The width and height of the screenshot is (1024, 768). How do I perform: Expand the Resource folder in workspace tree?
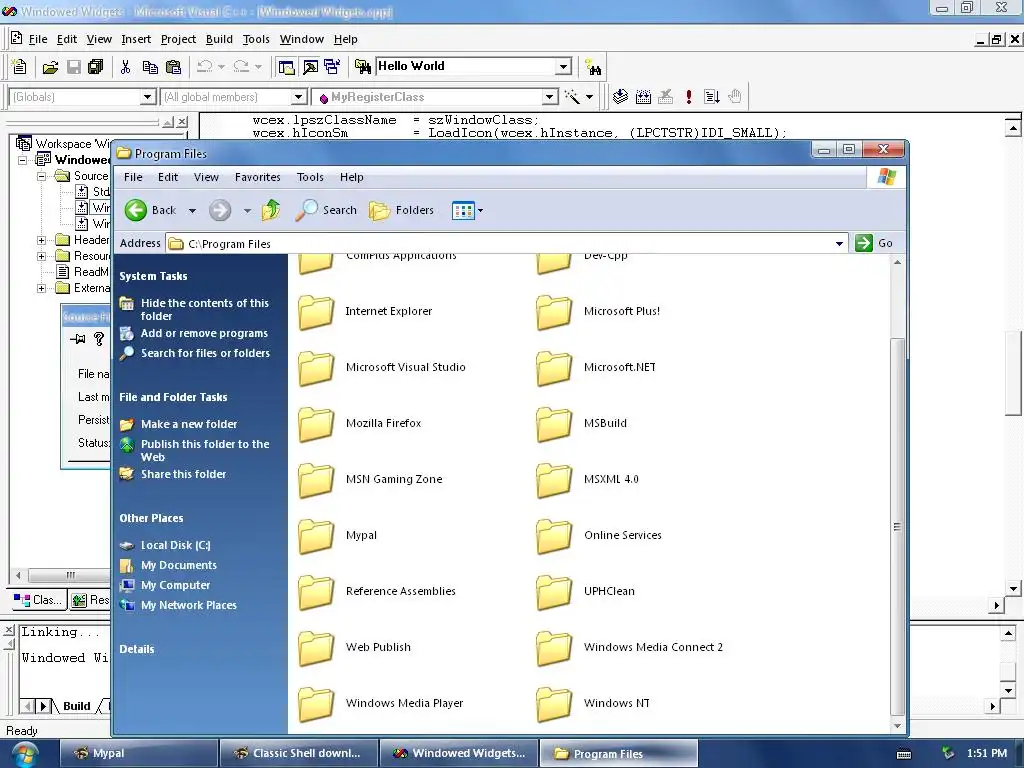tap(41, 256)
